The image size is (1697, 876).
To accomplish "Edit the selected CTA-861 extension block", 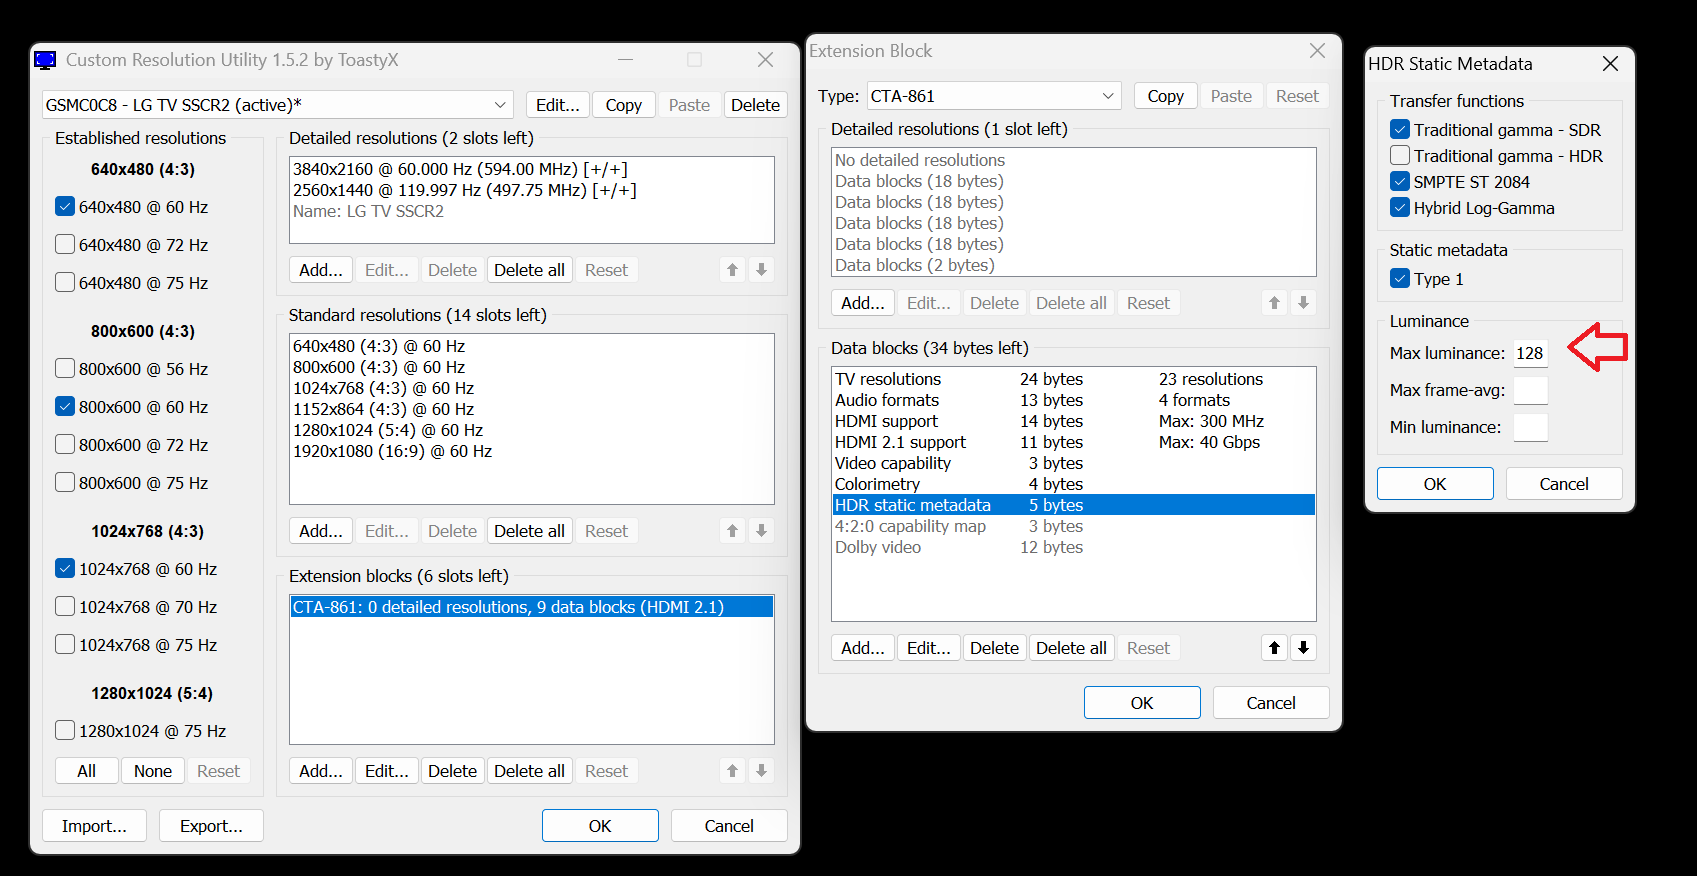I will pyautogui.click(x=387, y=771).
